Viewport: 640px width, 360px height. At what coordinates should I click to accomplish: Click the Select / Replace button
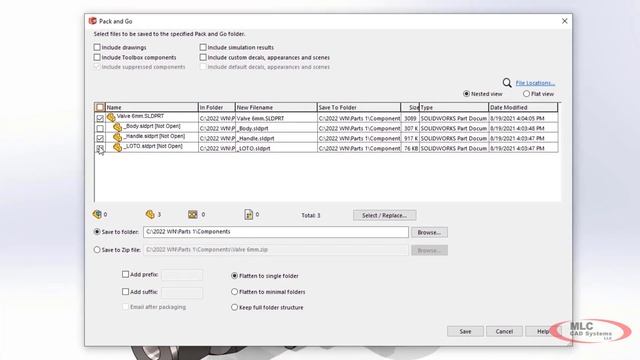[x=384, y=215]
